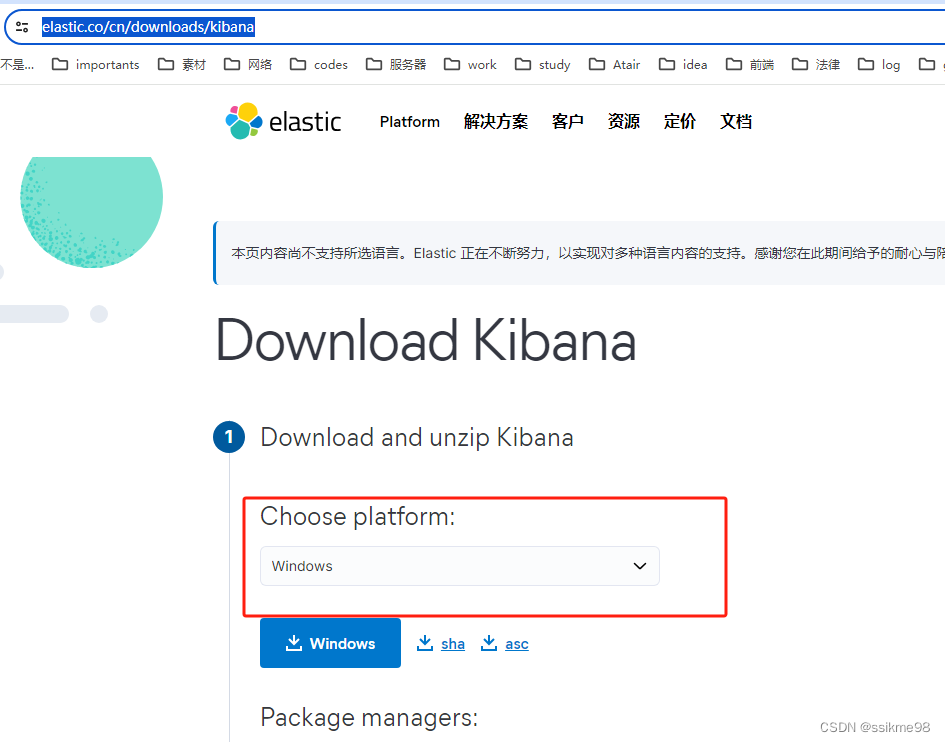Open the study bookmark folder
Screen dimensions: 945x742
pos(542,64)
